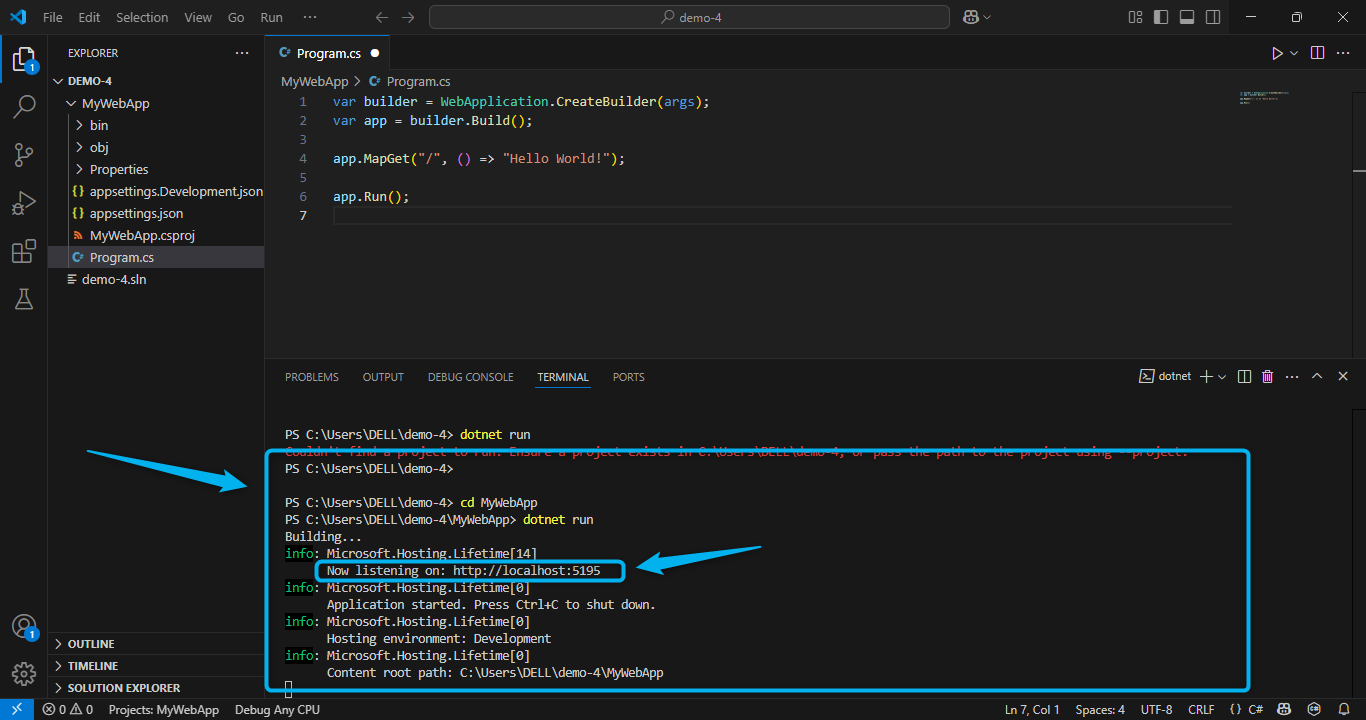Image resolution: width=1366 pixels, height=720 pixels.
Task: Toggle the Secondary Side Bar visibility
Action: tap(1213, 17)
